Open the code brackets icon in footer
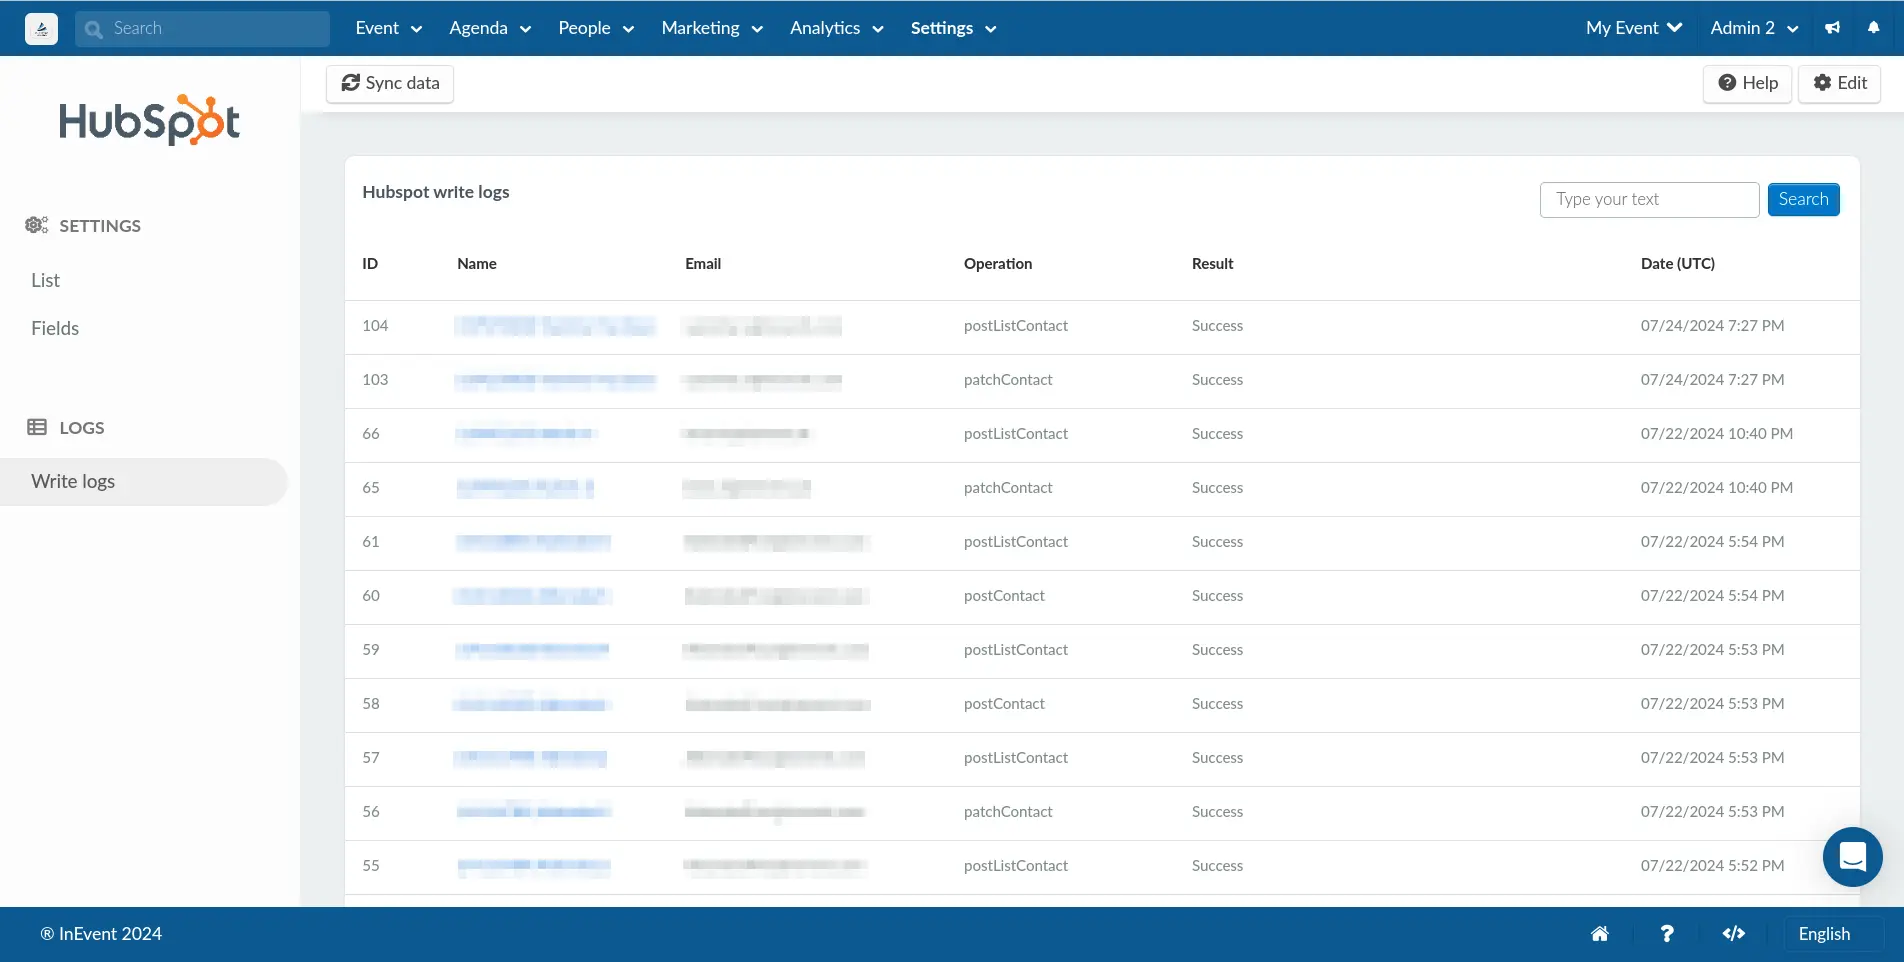This screenshot has width=1904, height=962. pos(1734,934)
